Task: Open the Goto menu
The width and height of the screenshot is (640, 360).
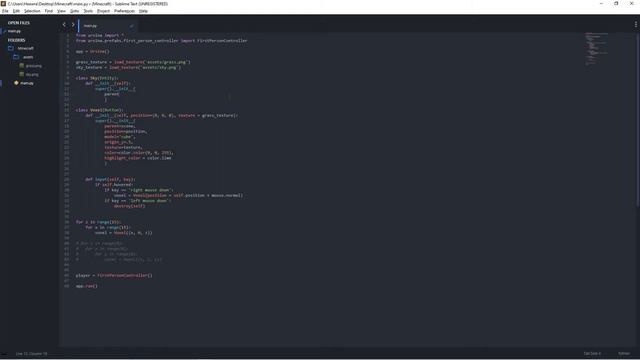Action: click(74, 11)
